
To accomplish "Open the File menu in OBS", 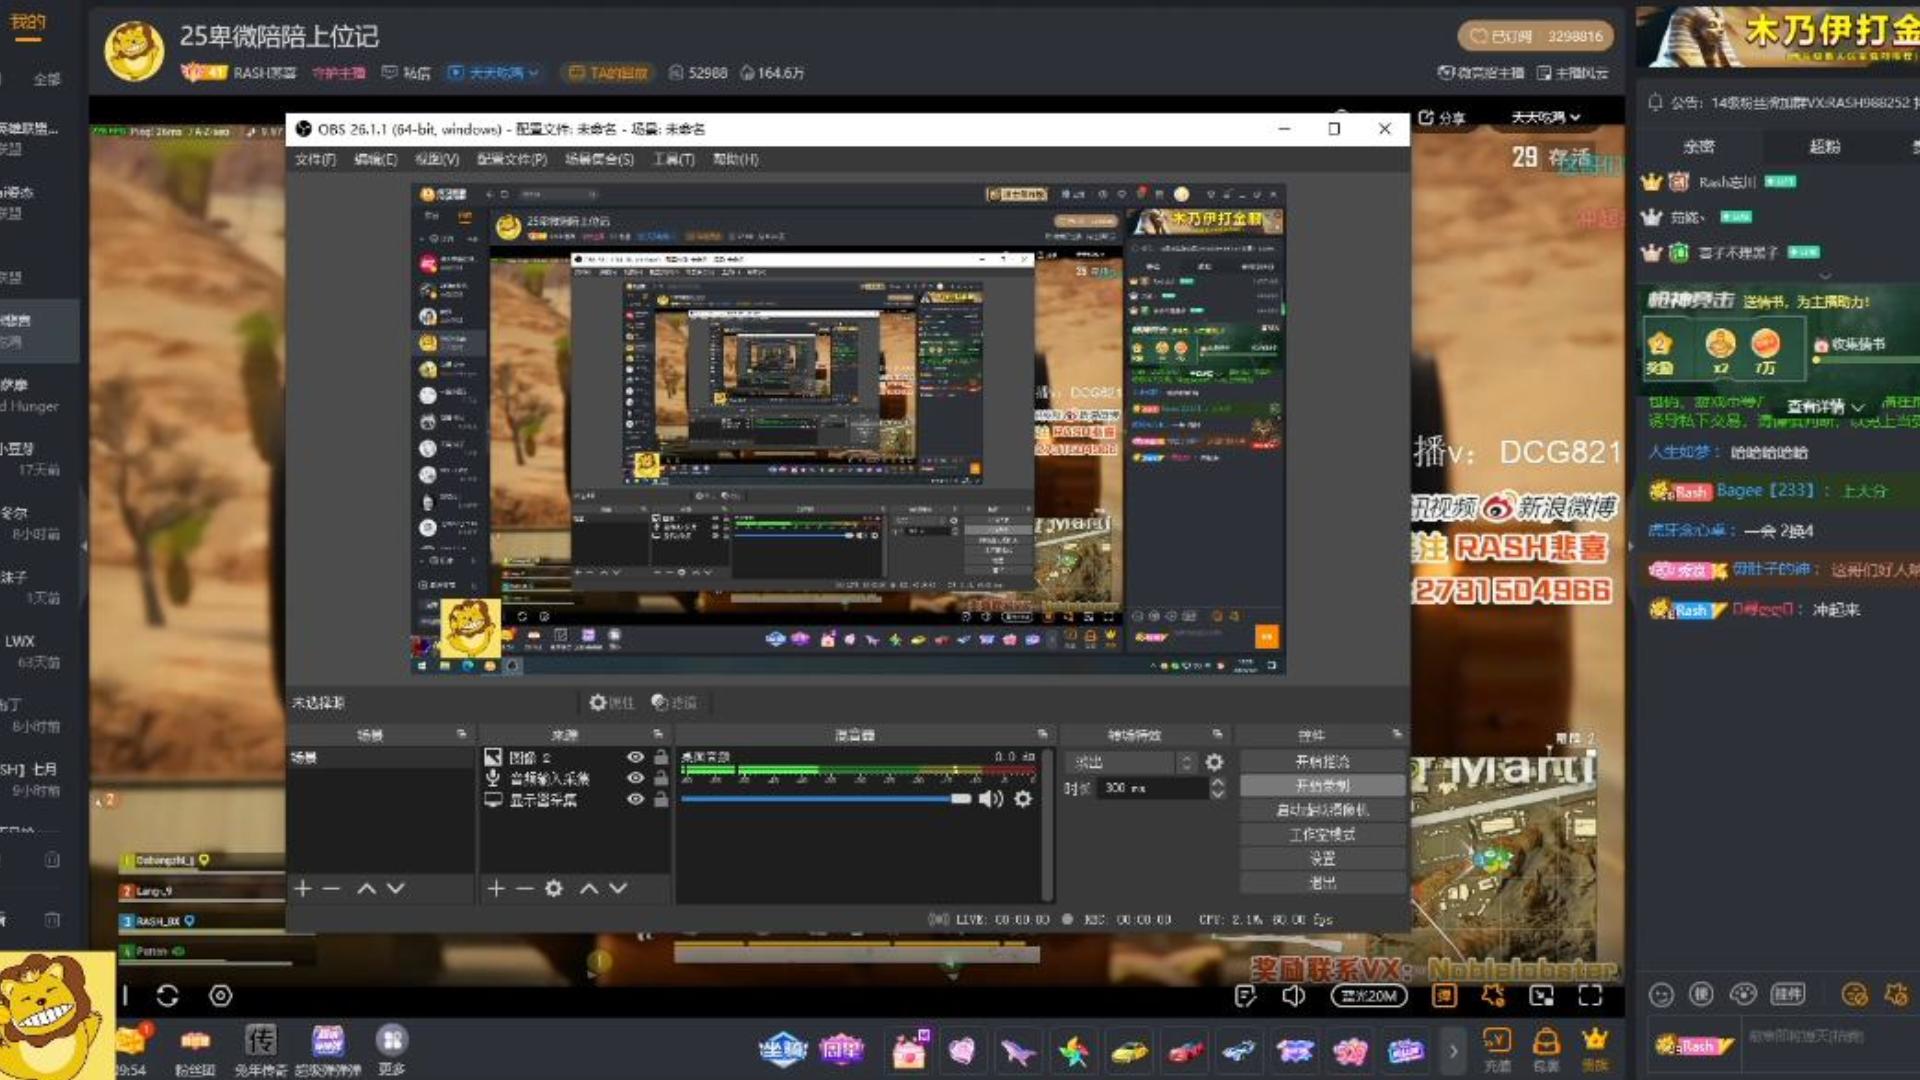I will tap(315, 160).
